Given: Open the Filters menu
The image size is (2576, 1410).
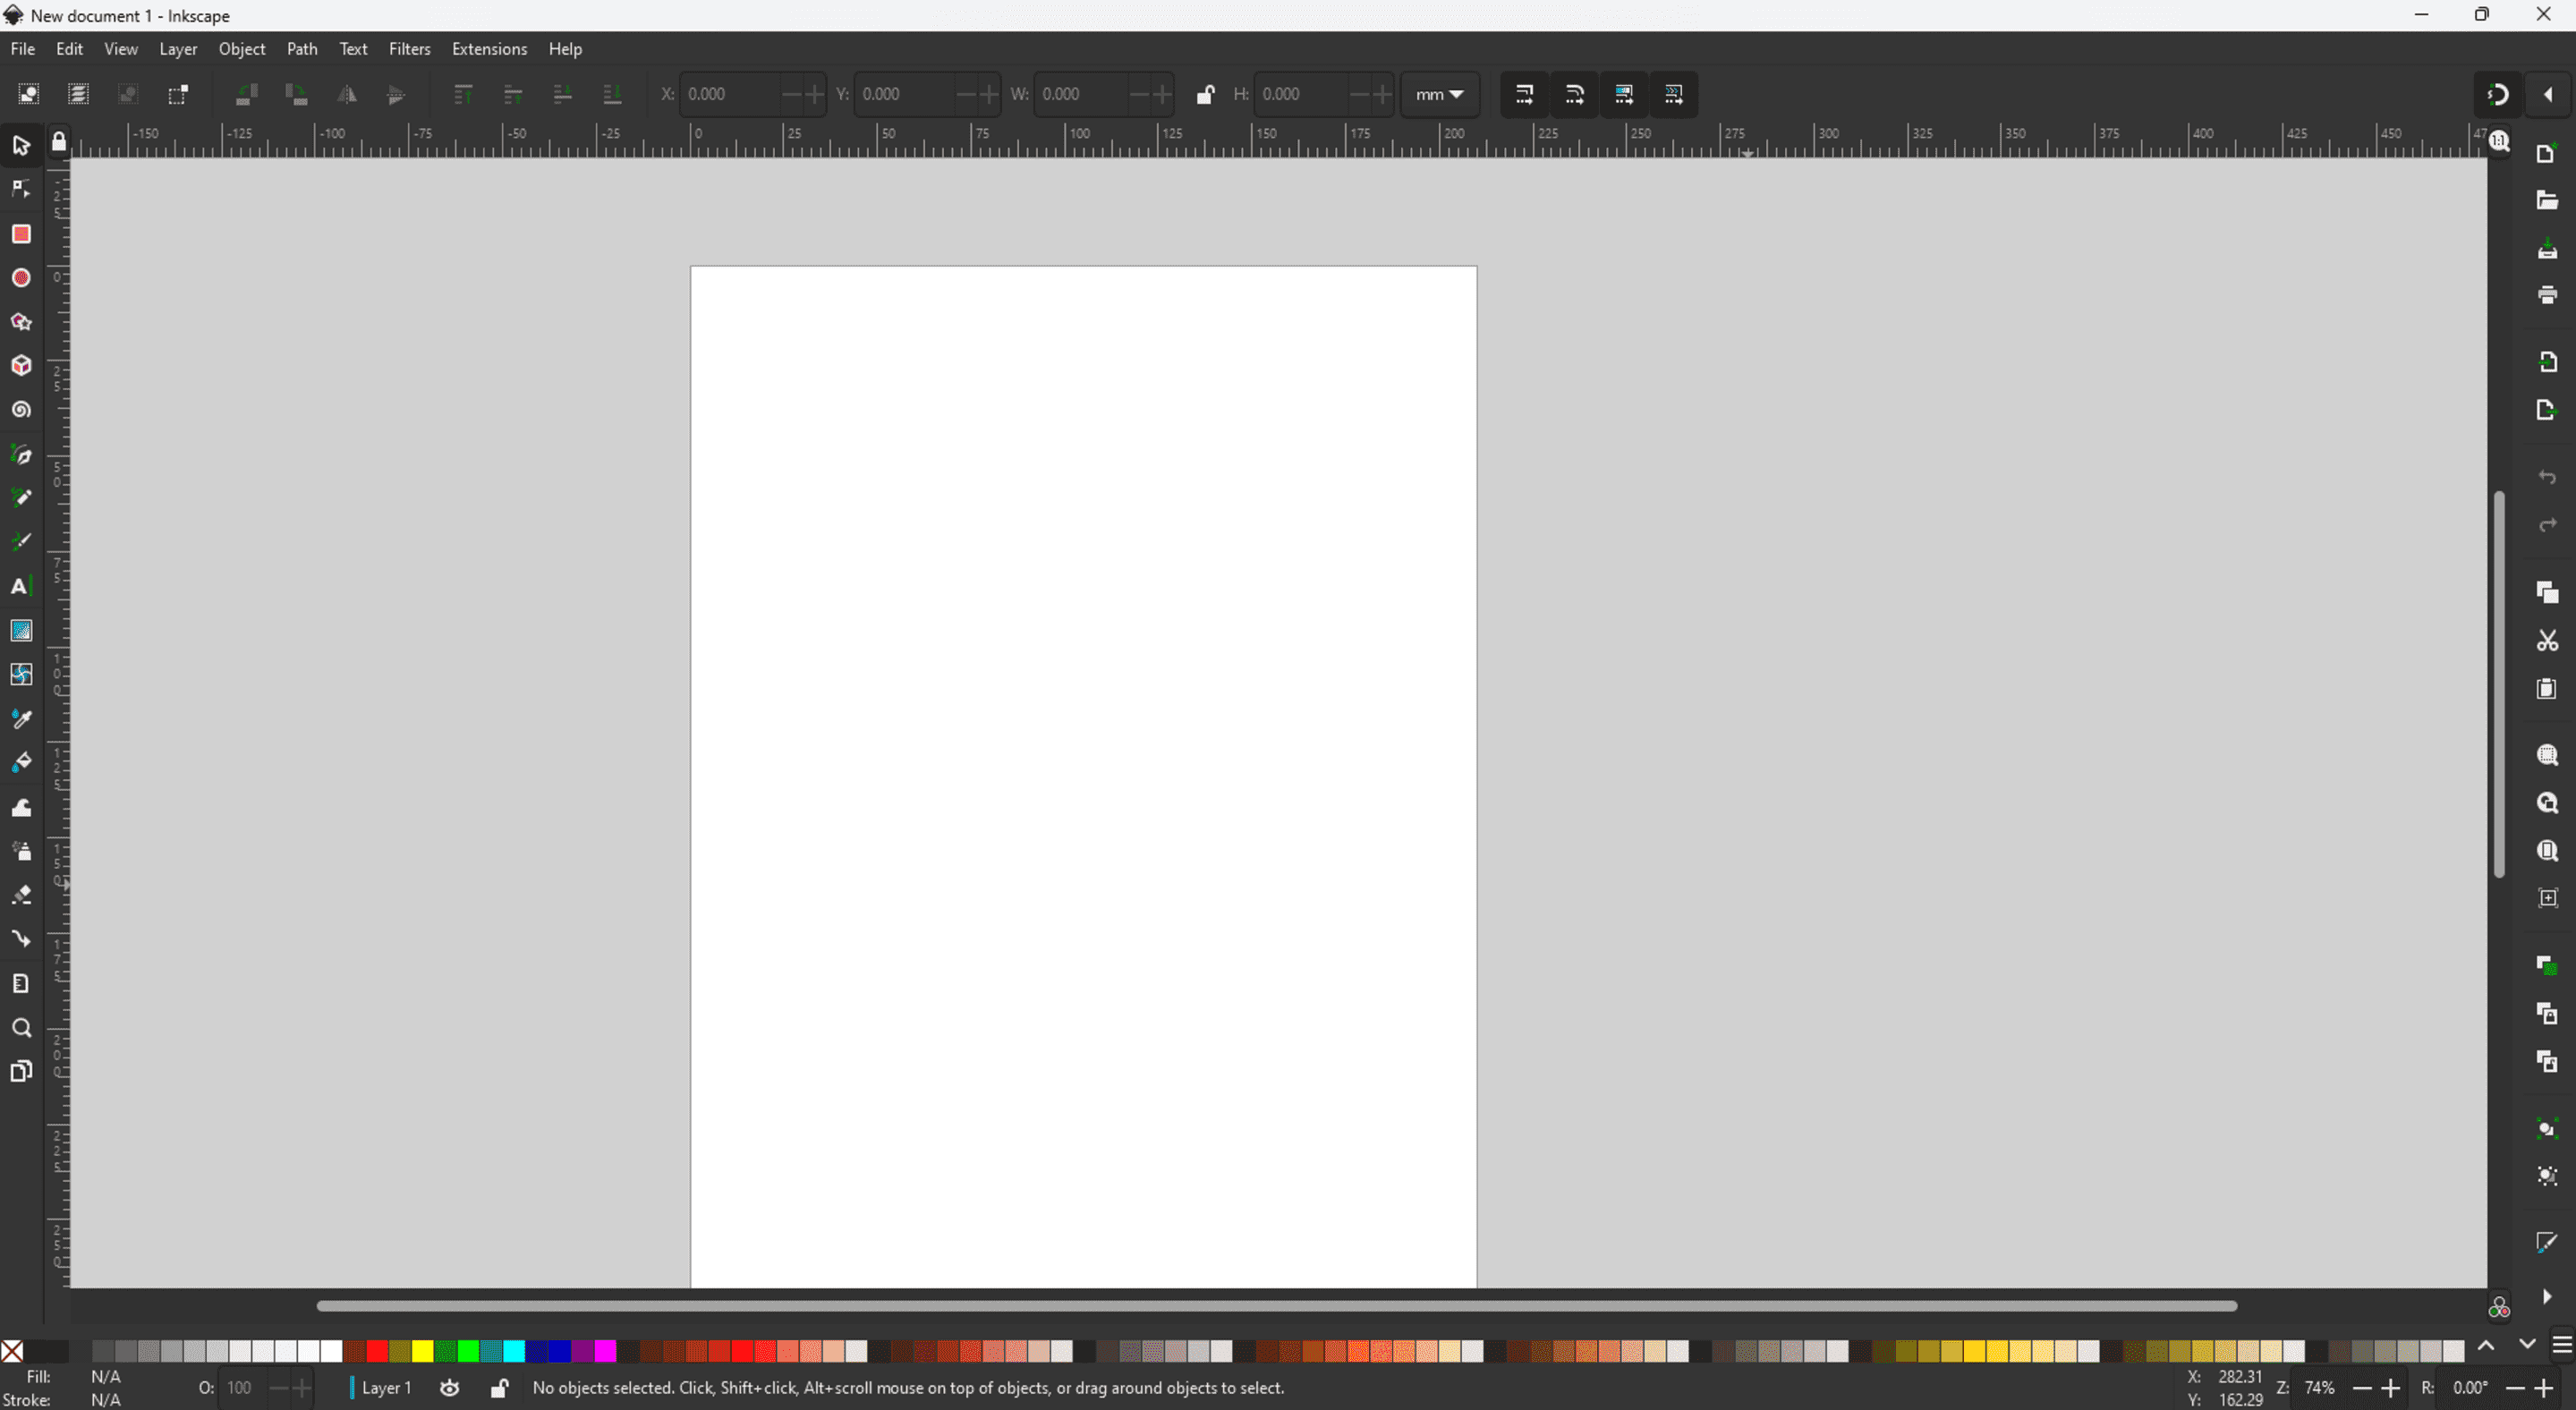Looking at the screenshot, I should (410, 49).
